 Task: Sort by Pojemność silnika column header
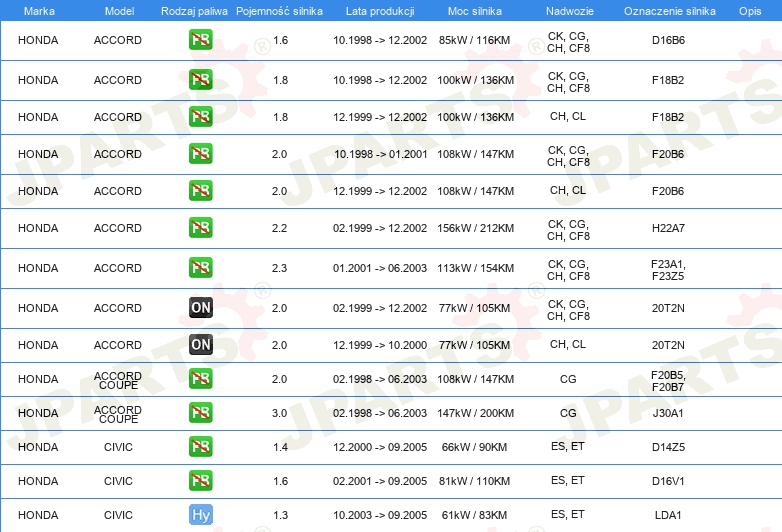[279, 11]
